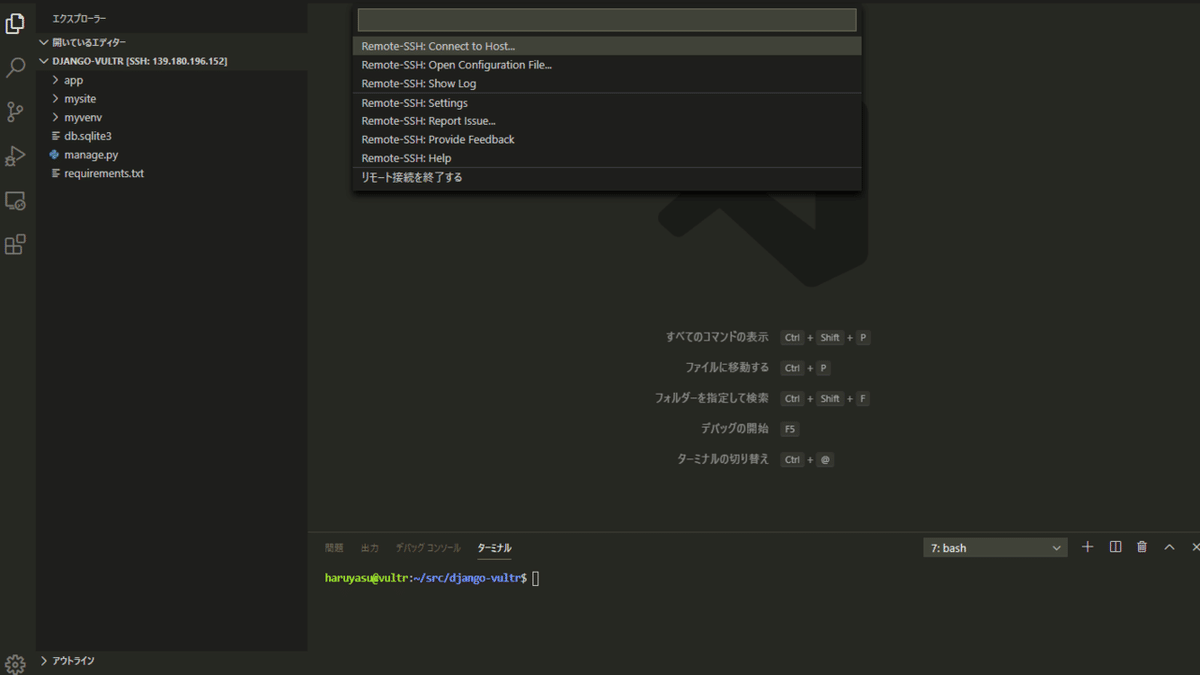The width and height of the screenshot is (1200, 675).
Task: Click the ターミナルの切り替え hint text
Action: point(723,459)
